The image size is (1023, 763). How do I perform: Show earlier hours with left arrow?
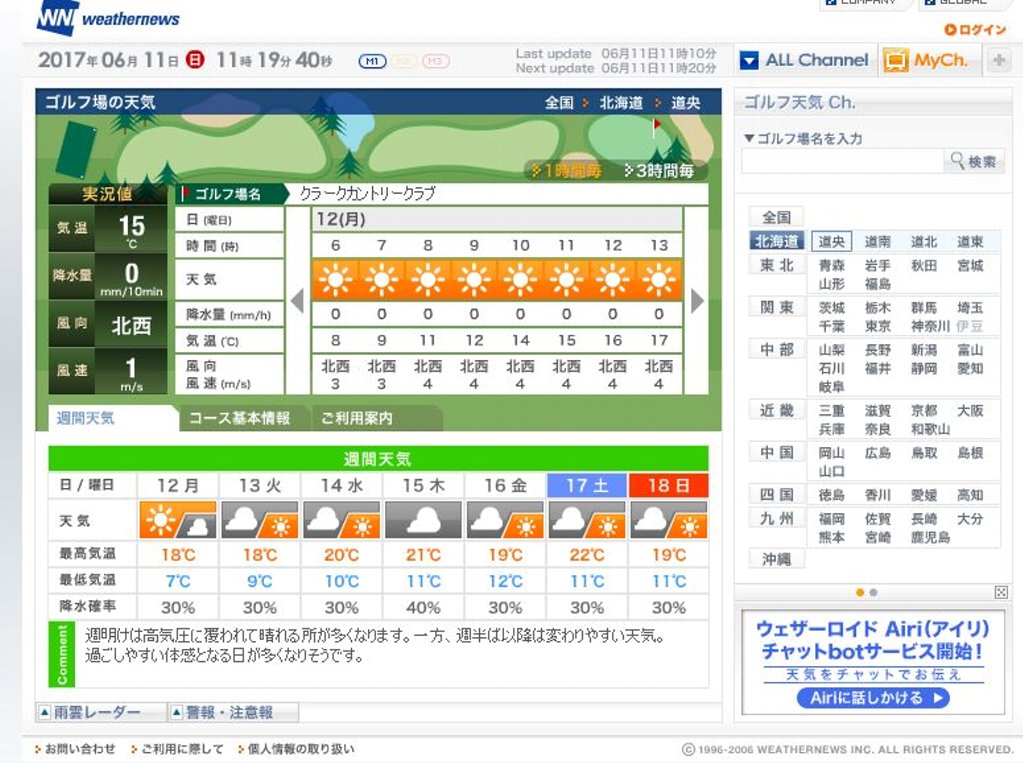[x=298, y=301]
